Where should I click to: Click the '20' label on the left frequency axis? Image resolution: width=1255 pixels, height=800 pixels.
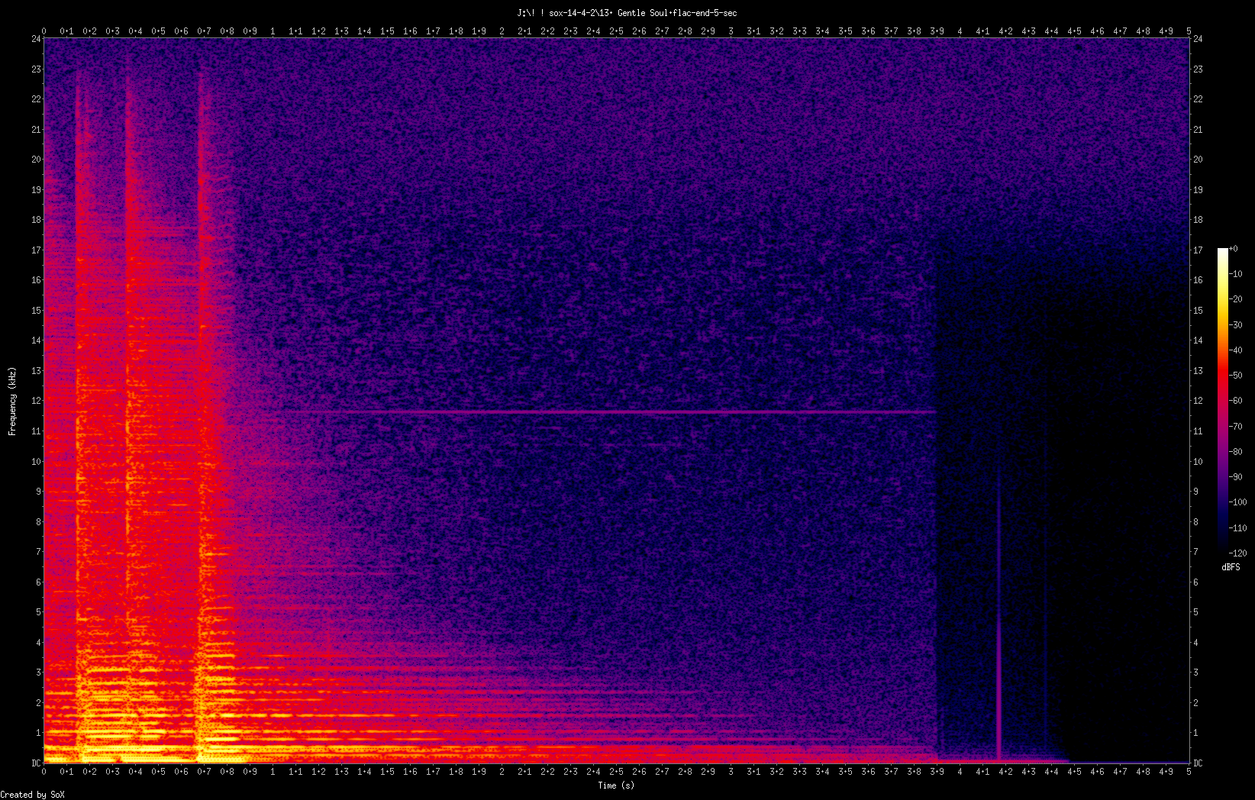coord(34,159)
